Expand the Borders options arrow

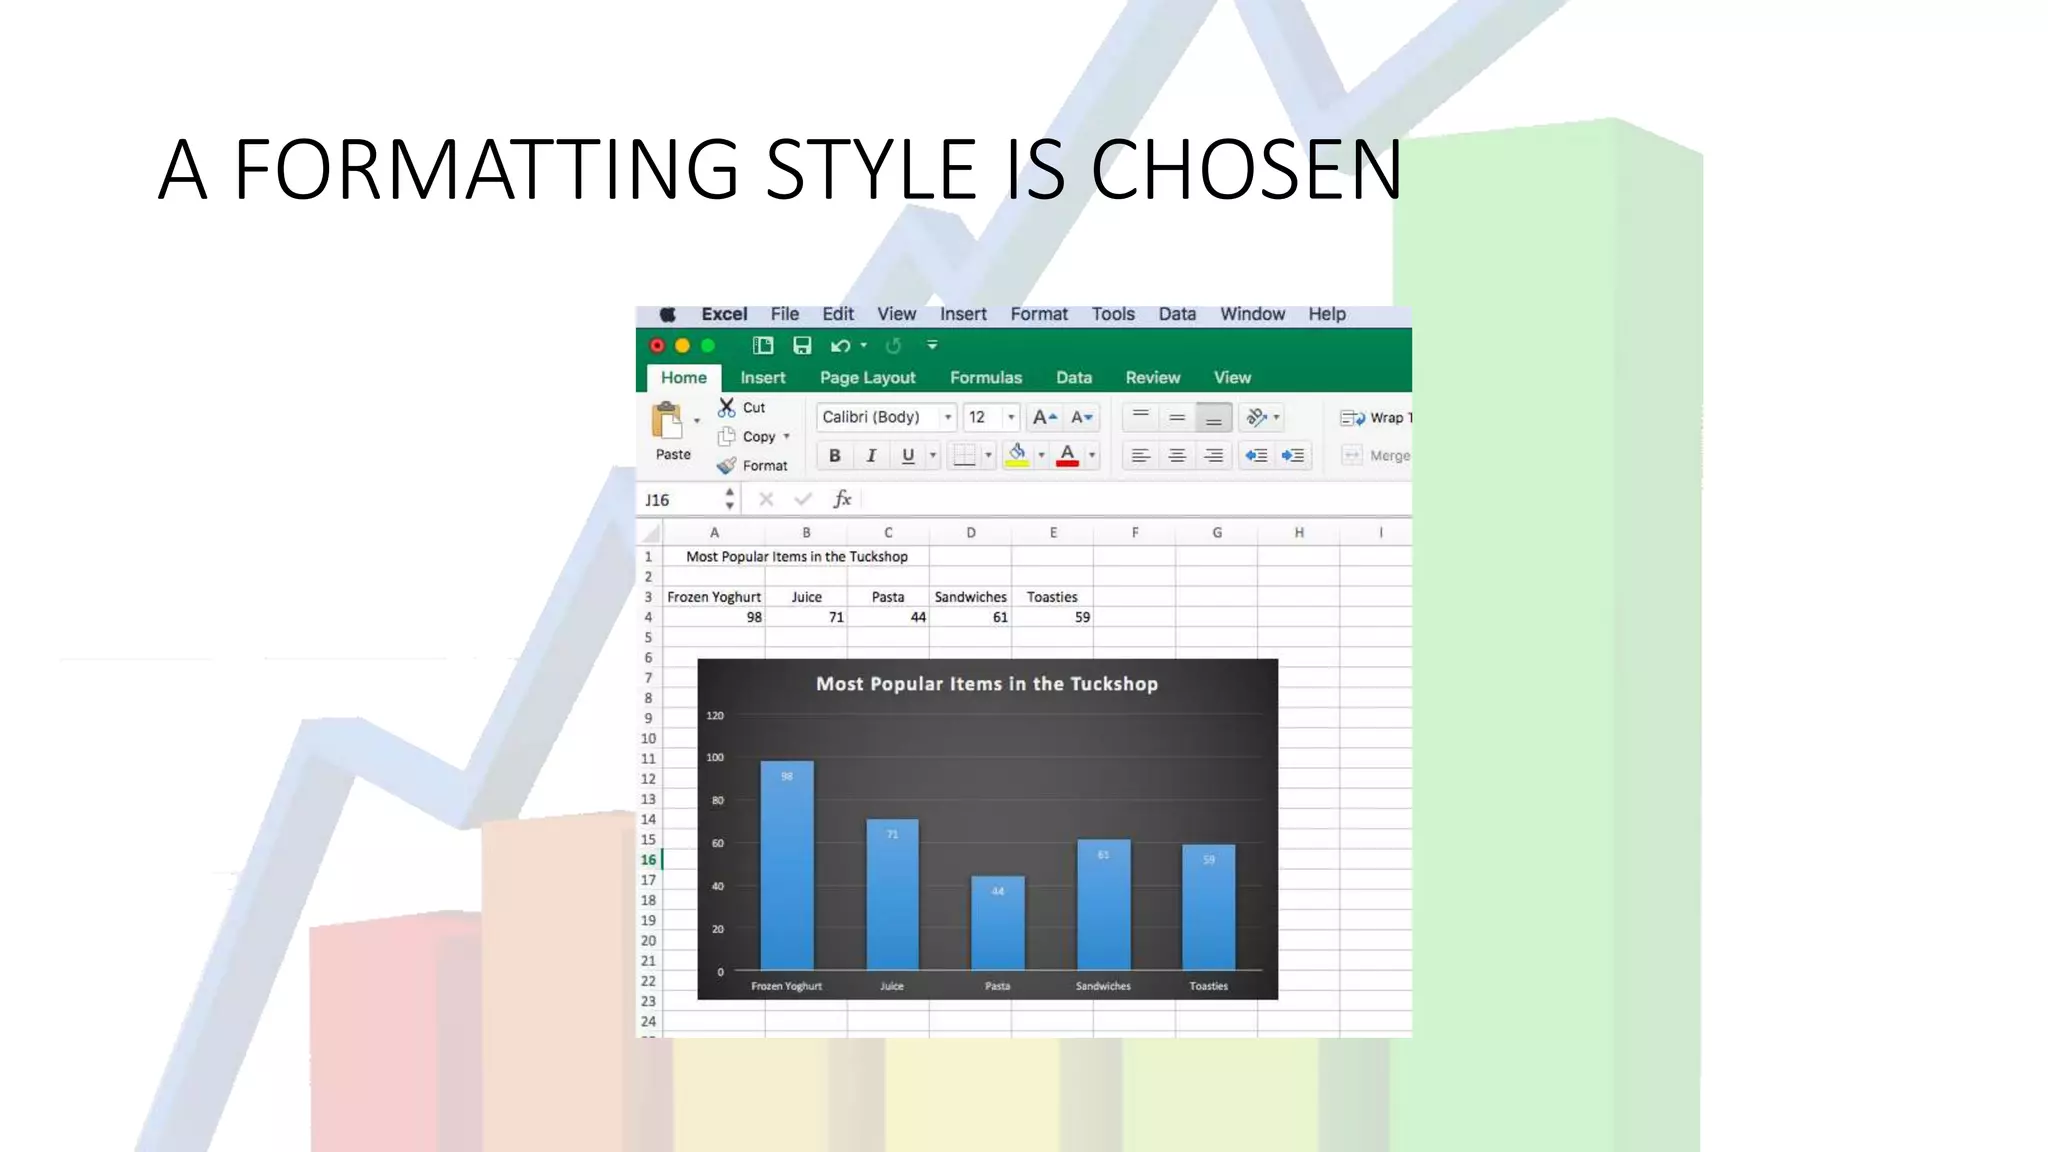tap(988, 456)
